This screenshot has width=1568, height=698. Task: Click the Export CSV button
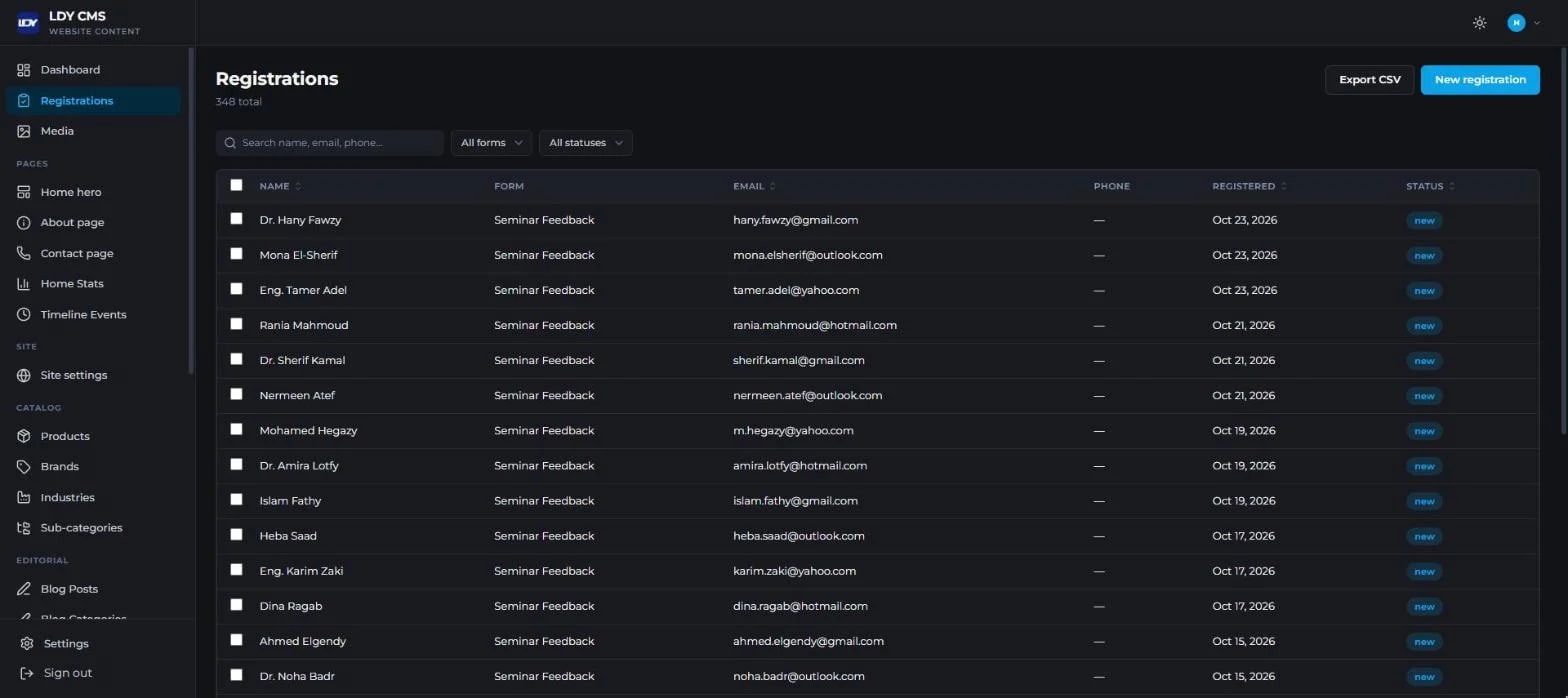pos(1370,80)
